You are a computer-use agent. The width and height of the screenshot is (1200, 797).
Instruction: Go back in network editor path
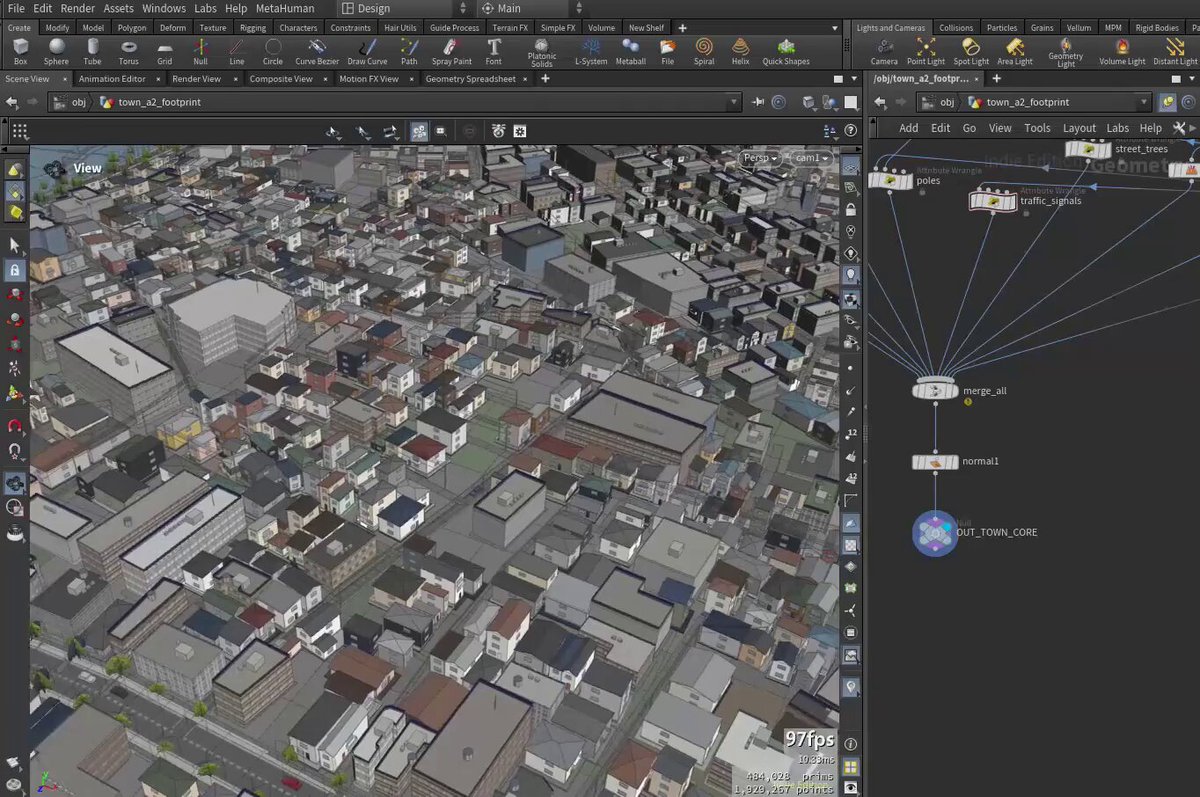coord(880,102)
